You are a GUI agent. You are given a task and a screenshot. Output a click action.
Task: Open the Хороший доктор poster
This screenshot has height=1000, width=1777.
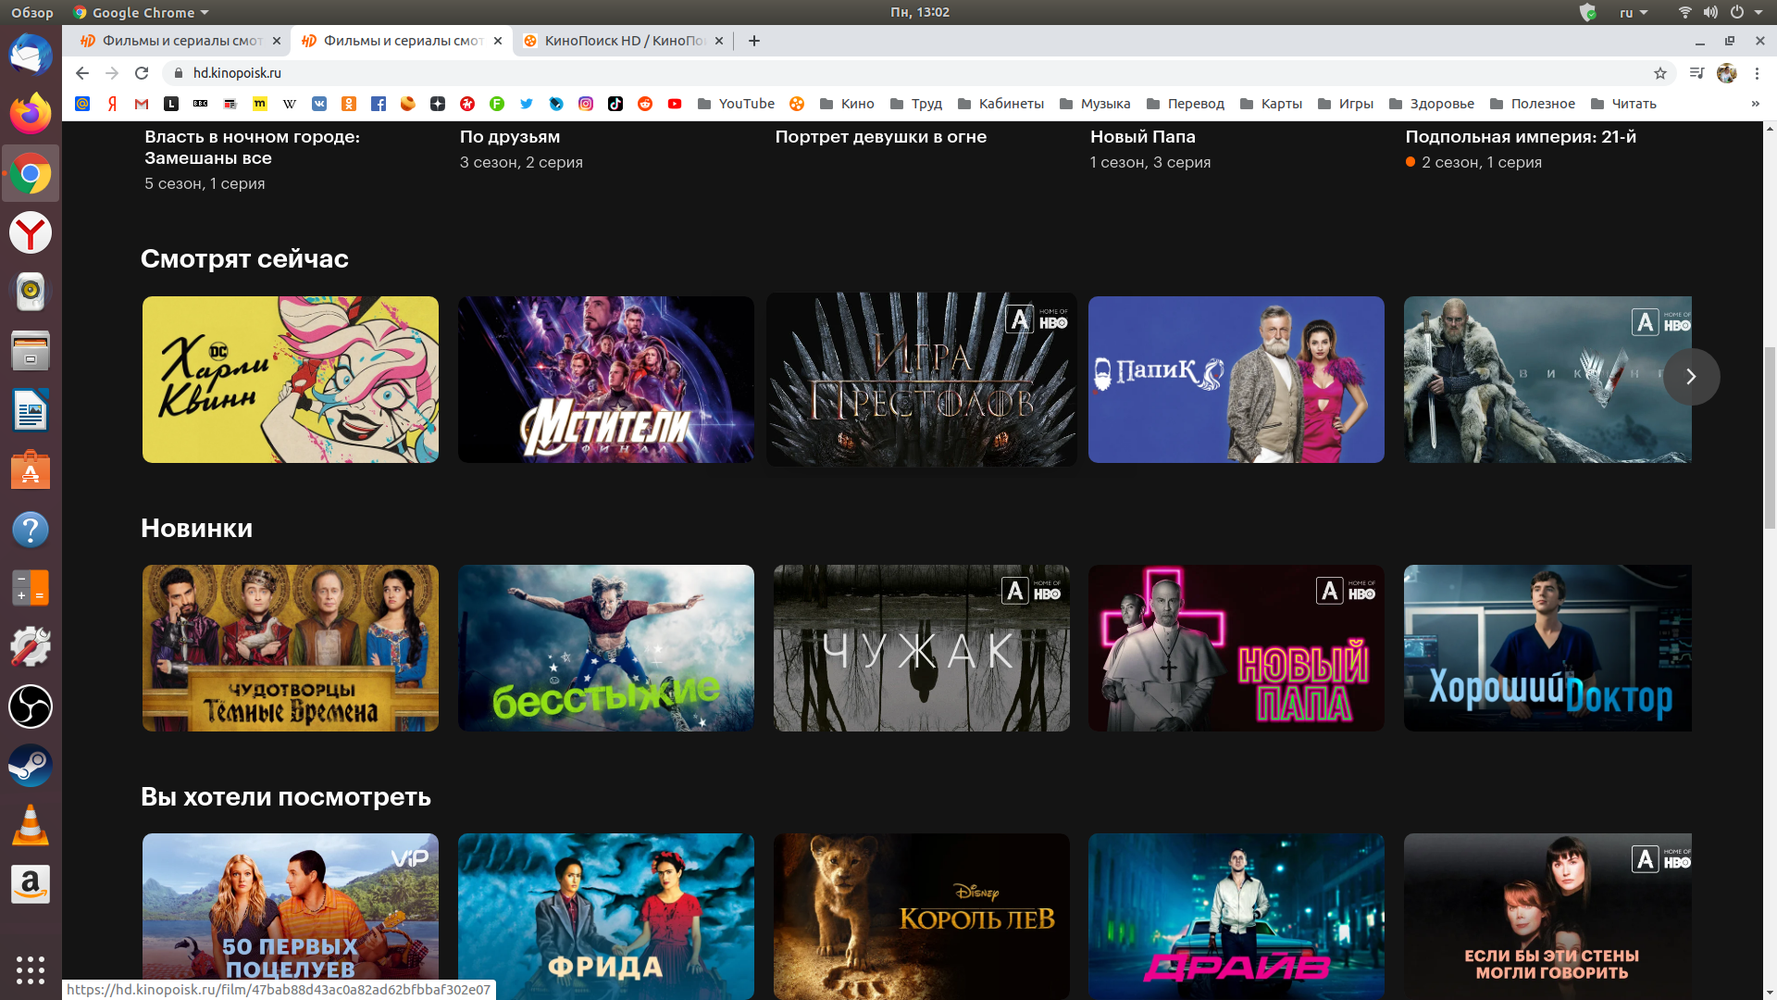(1548, 648)
